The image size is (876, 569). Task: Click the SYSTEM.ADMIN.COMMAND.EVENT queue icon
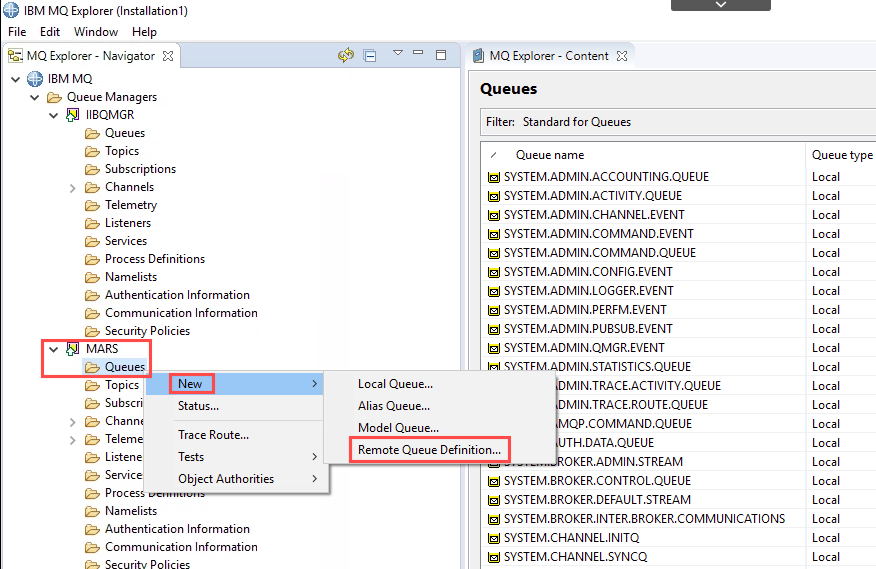(493, 235)
